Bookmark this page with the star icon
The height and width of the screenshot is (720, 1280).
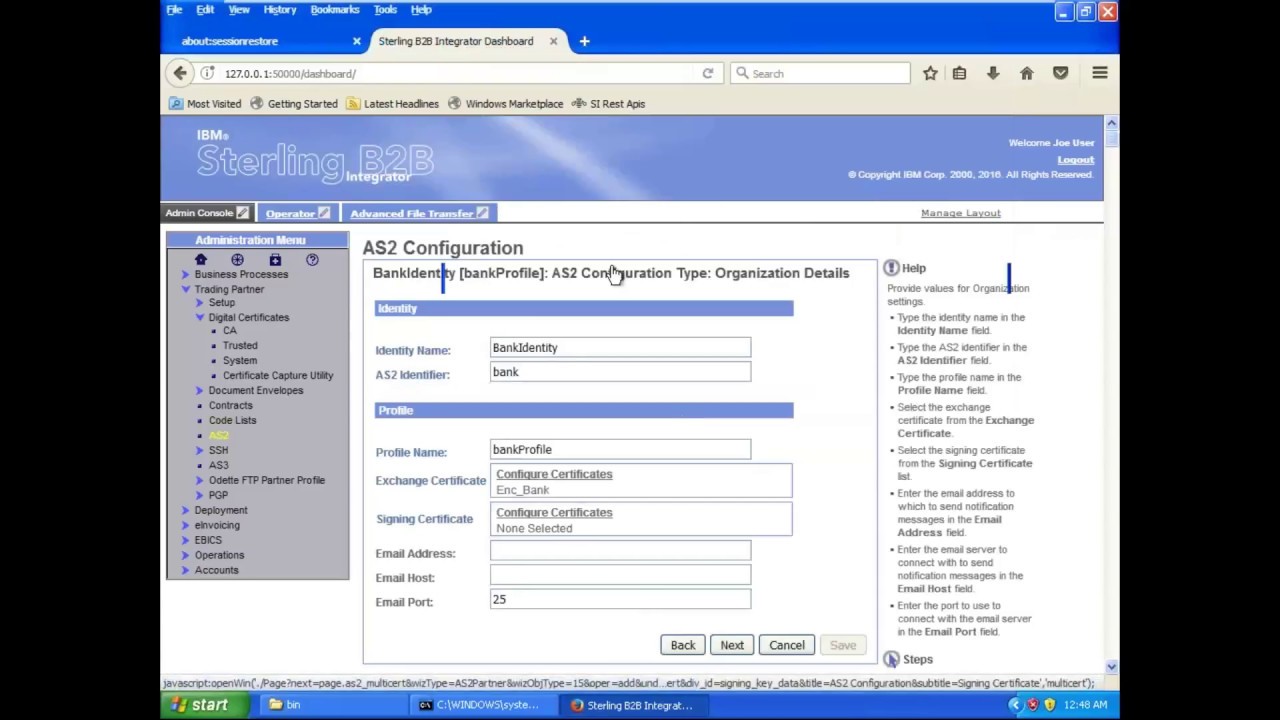(x=930, y=73)
